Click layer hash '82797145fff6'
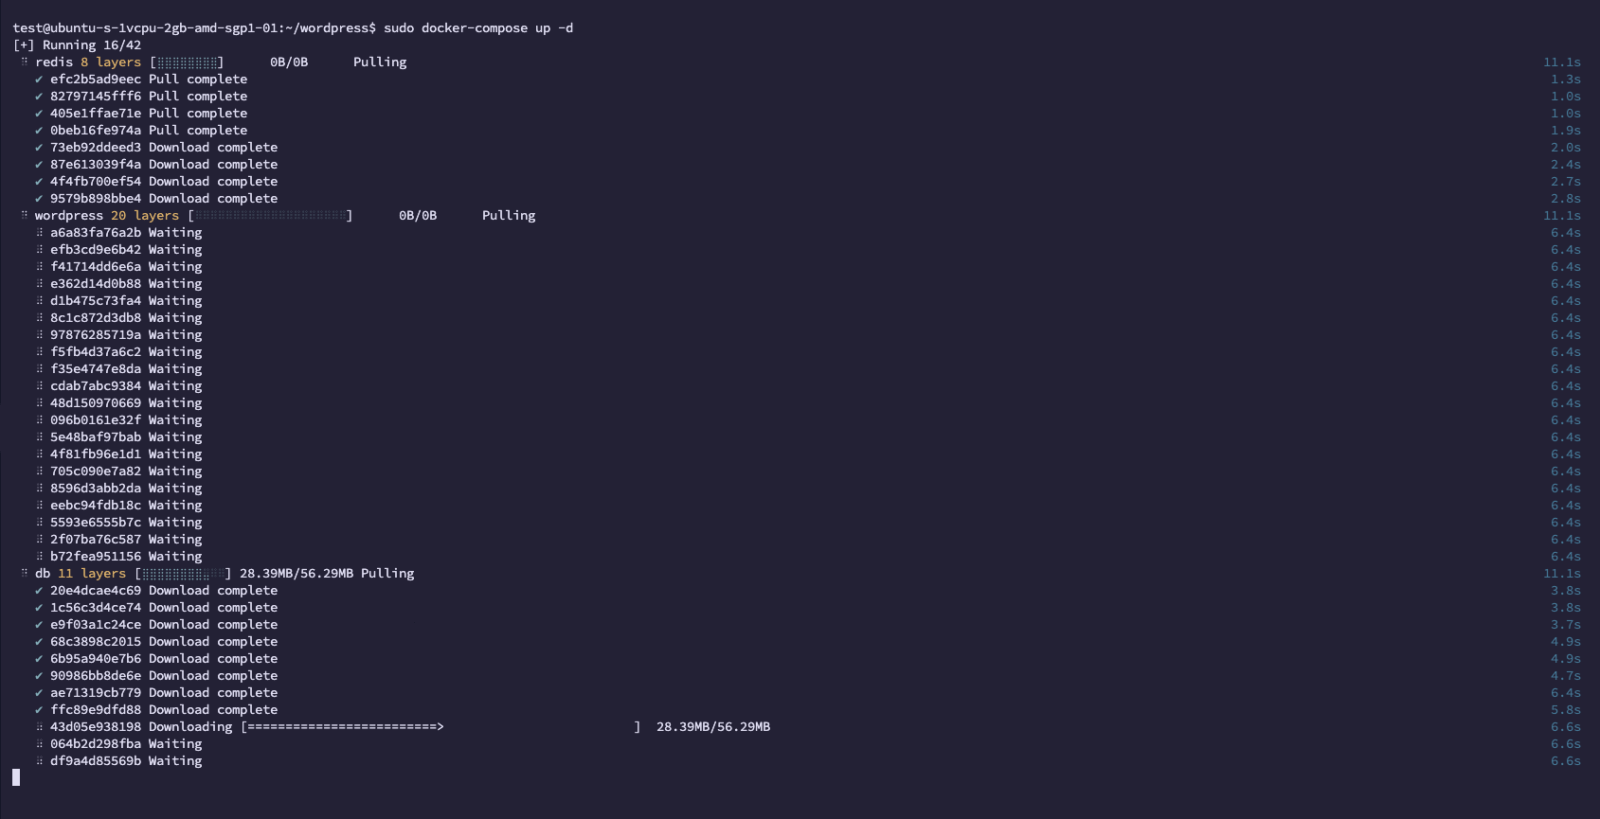 96,96
